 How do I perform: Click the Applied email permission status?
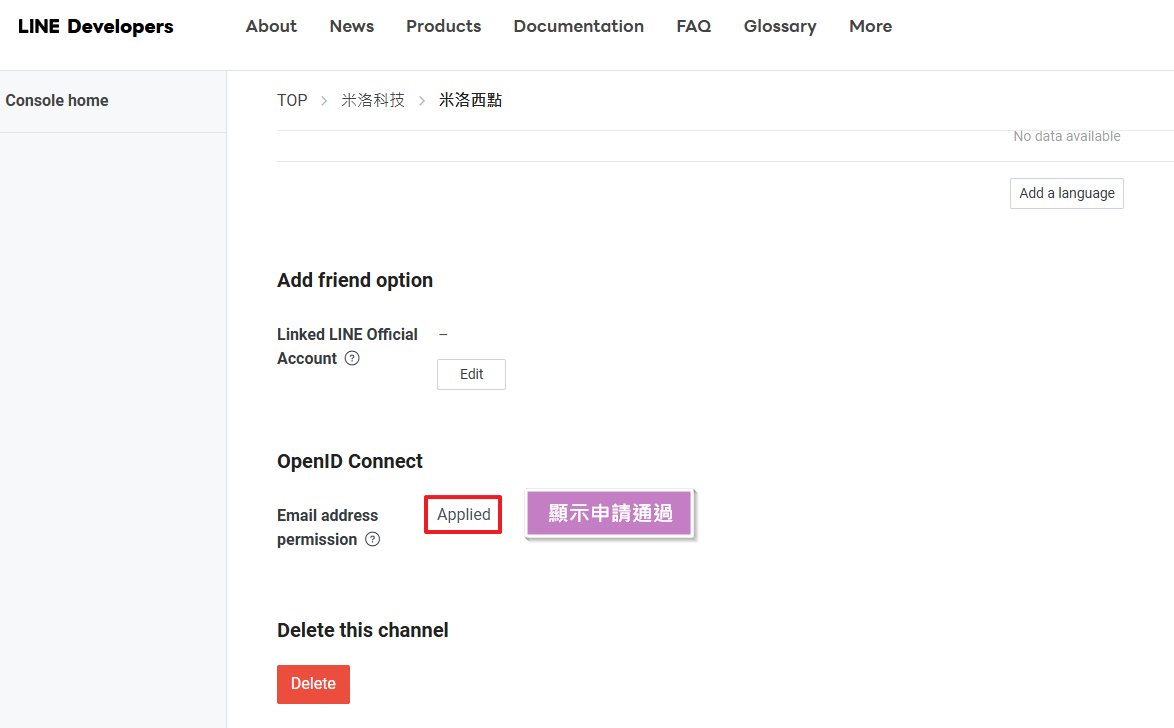tap(463, 514)
